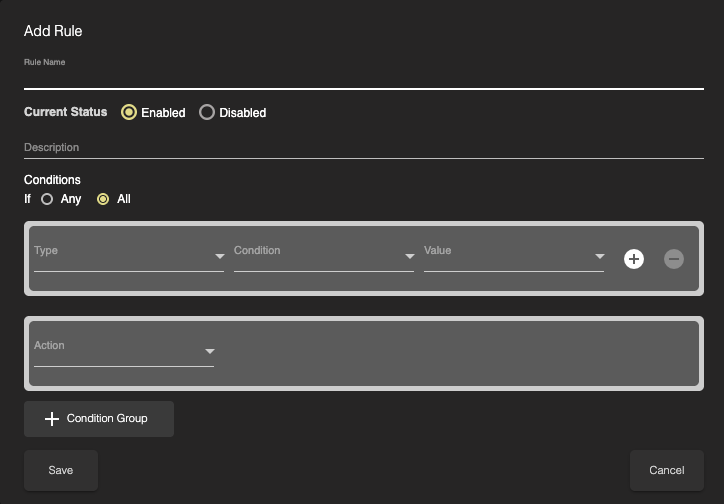
Task: Select the Disabled status radio button
Action: 207,113
